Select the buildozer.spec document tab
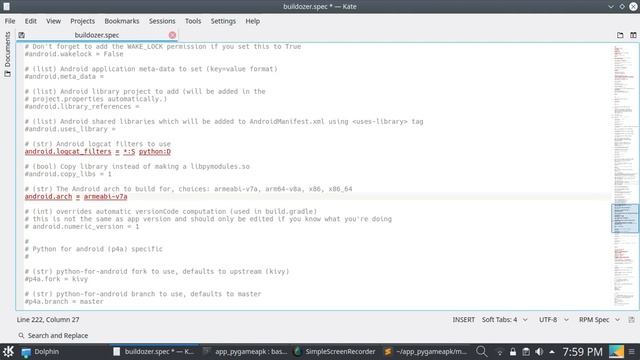The width and height of the screenshot is (640, 360). click(97, 35)
